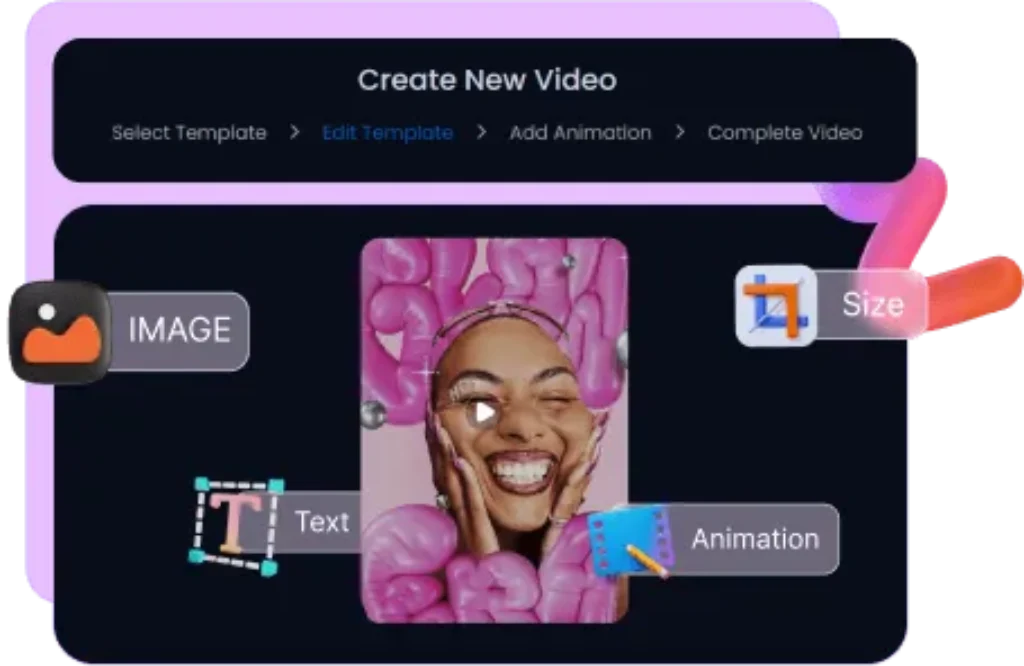Play the video preview
Image resolution: width=1024 pixels, height=666 pixels.
point(484,413)
